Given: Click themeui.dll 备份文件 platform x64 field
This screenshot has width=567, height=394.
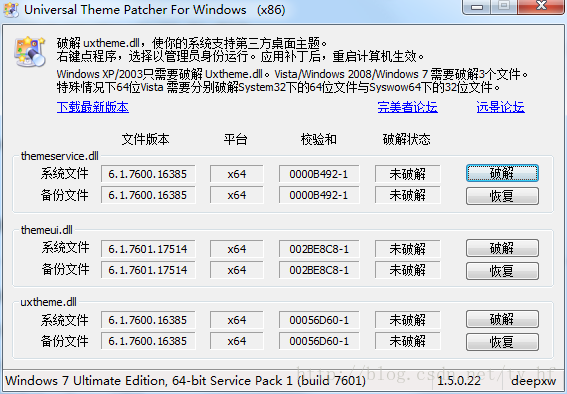Looking at the screenshot, I should (x=236, y=270).
